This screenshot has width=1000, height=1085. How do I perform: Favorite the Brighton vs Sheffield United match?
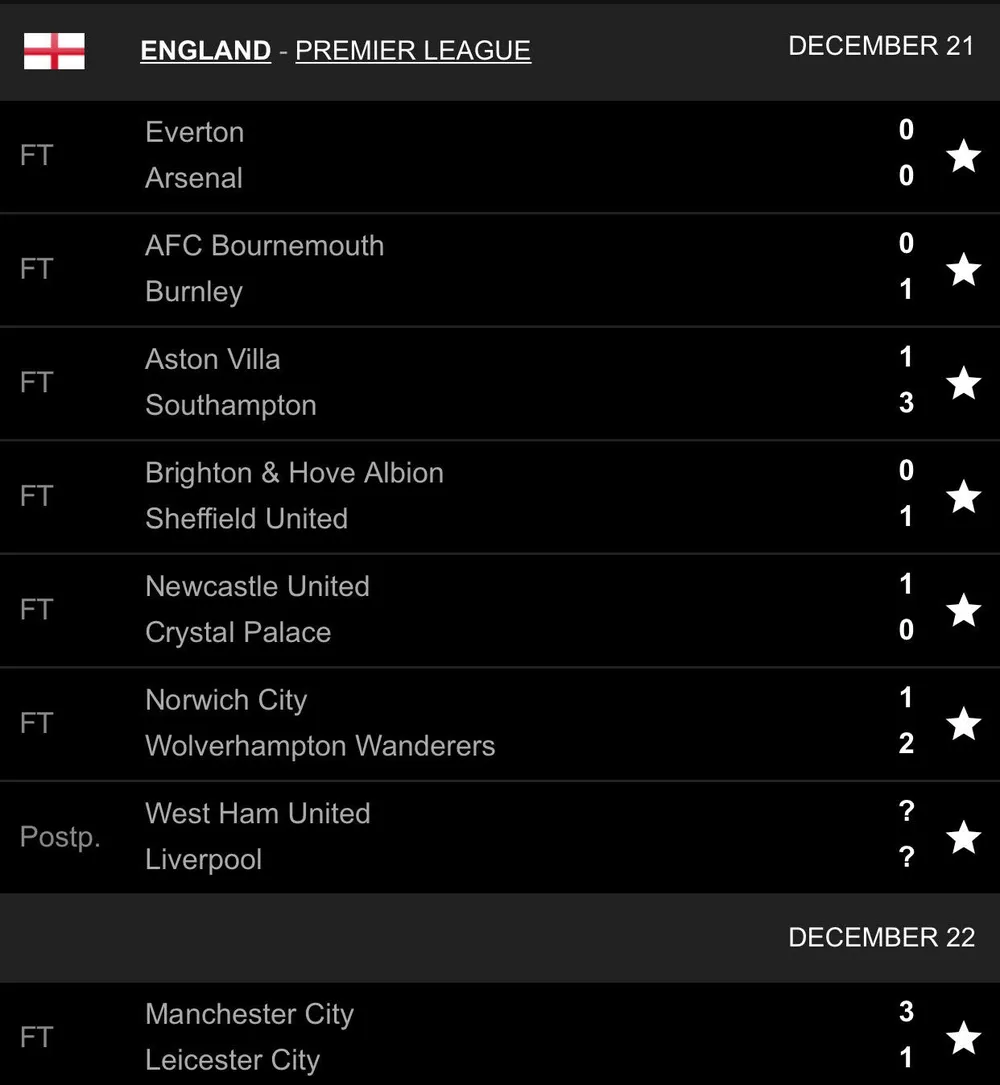tap(963, 496)
